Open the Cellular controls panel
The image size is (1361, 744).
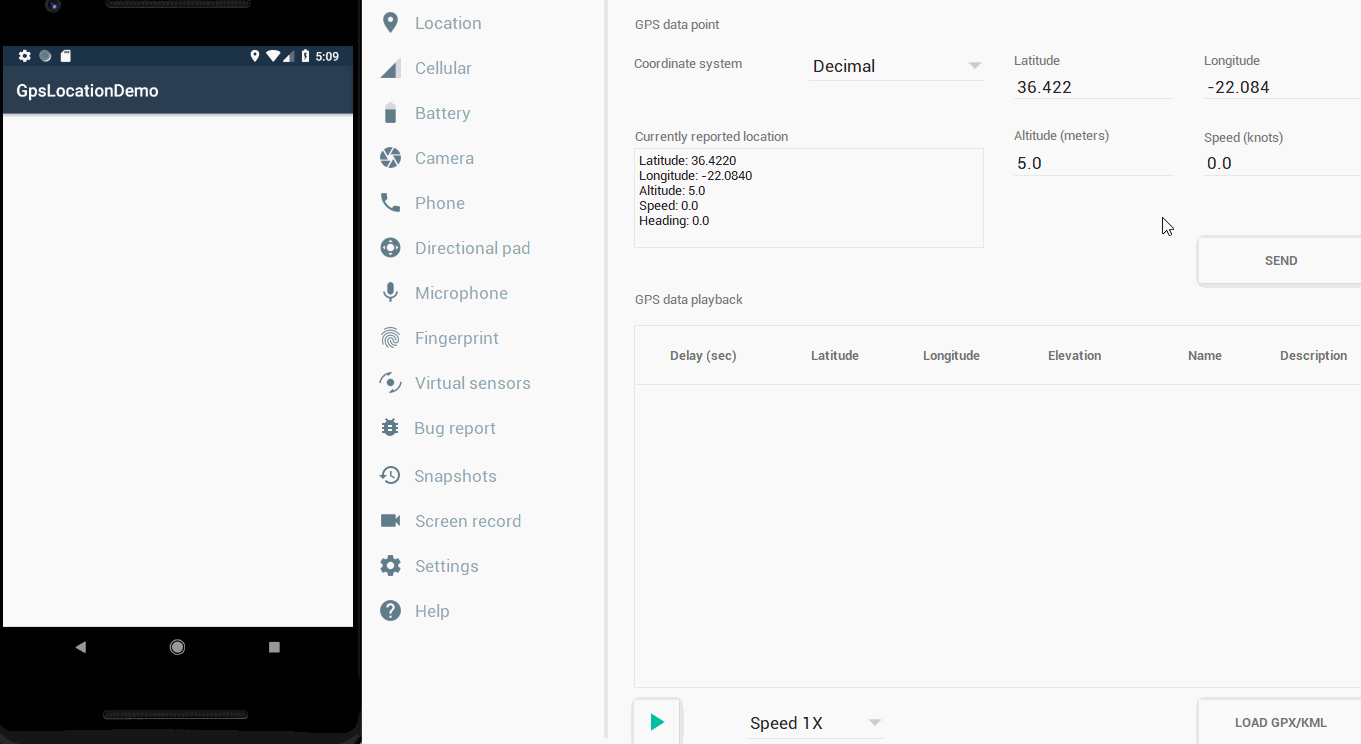pyautogui.click(x=443, y=67)
